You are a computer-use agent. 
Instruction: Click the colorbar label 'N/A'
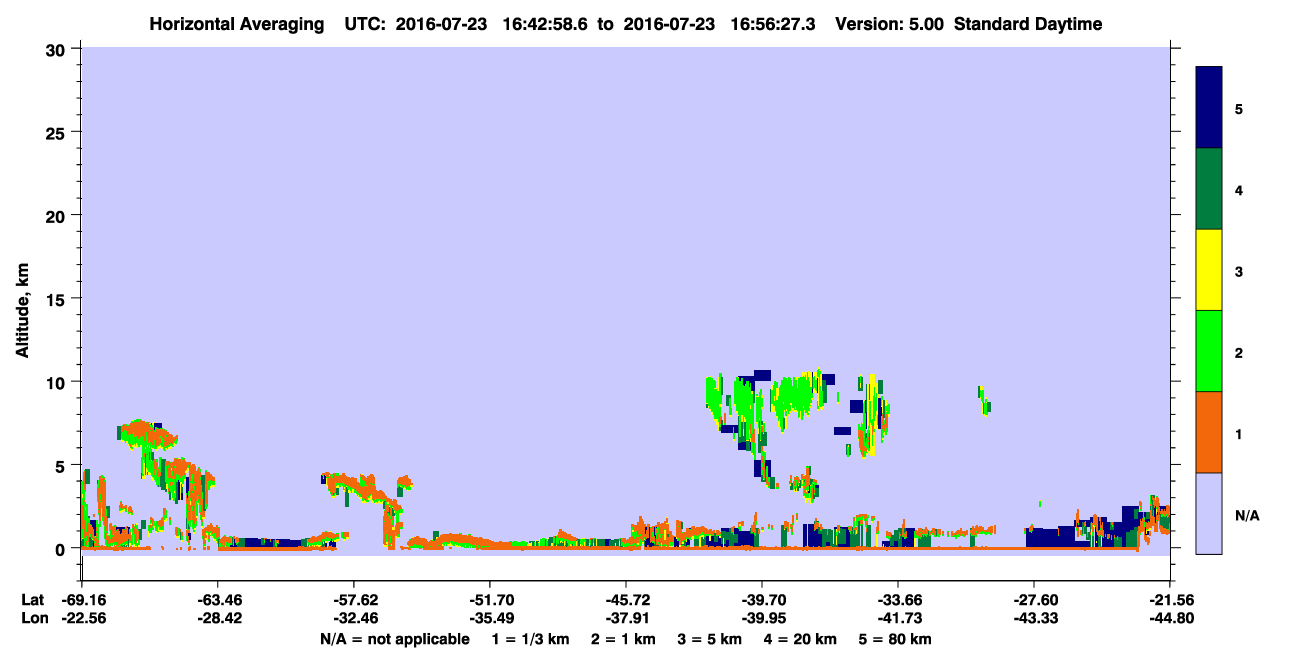coord(1247,515)
